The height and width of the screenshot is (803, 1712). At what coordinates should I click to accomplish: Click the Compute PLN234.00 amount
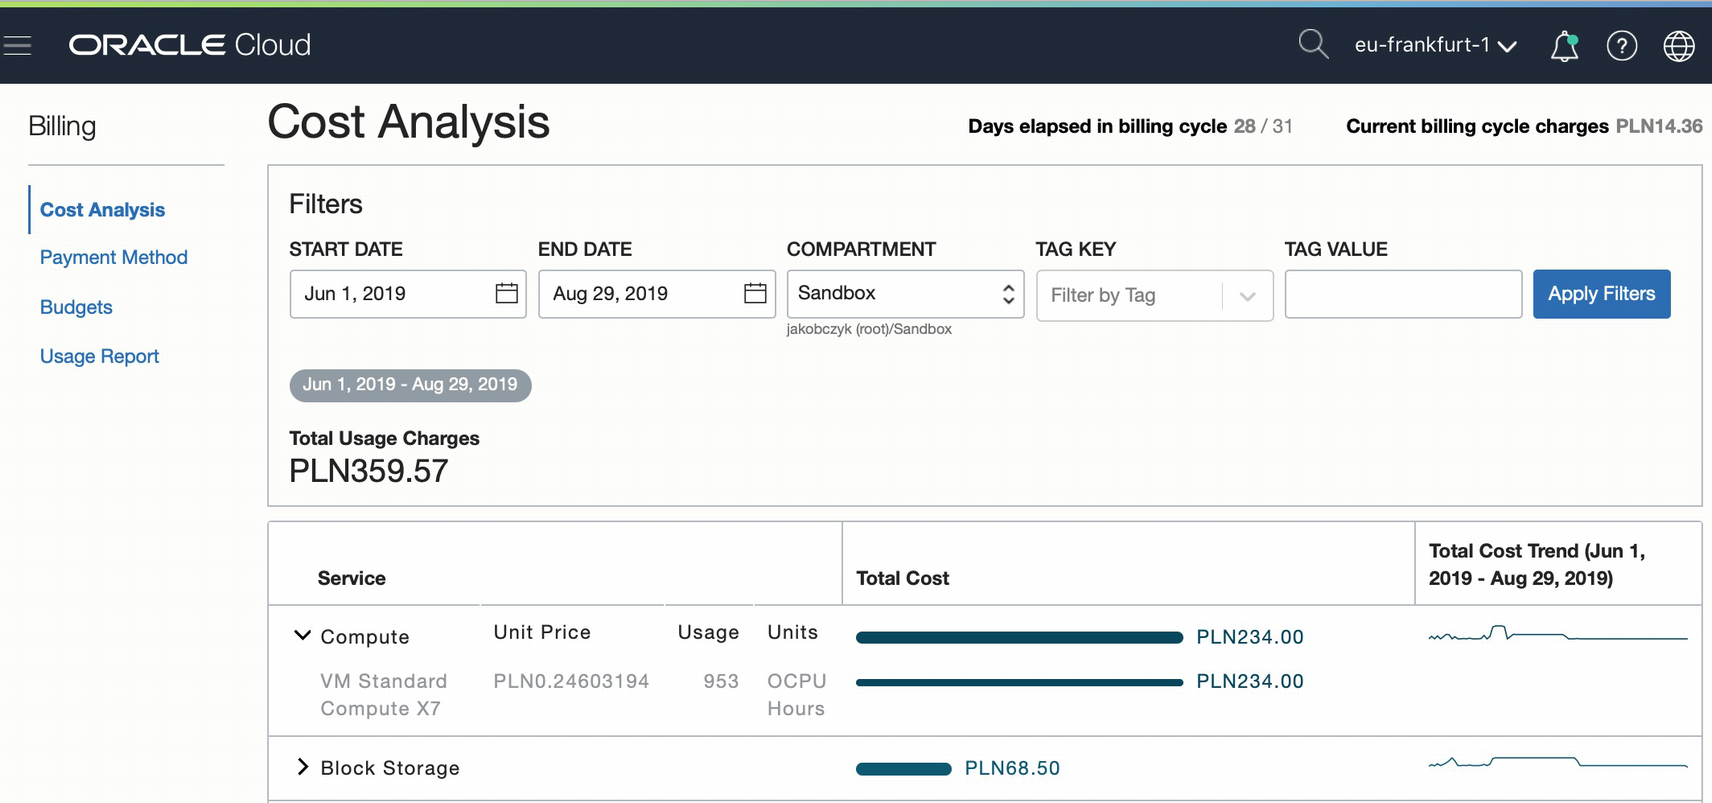tap(1250, 637)
